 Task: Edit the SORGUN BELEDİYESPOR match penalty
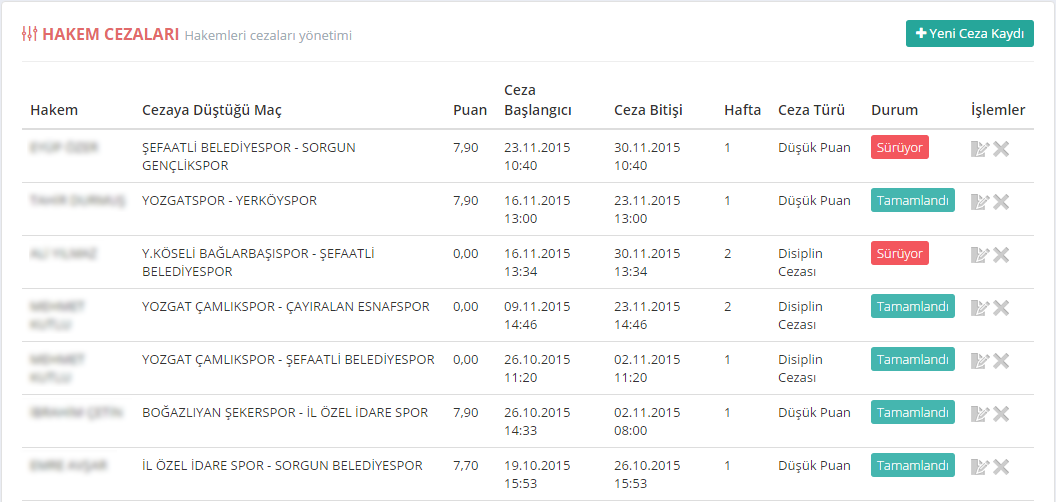(980, 467)
